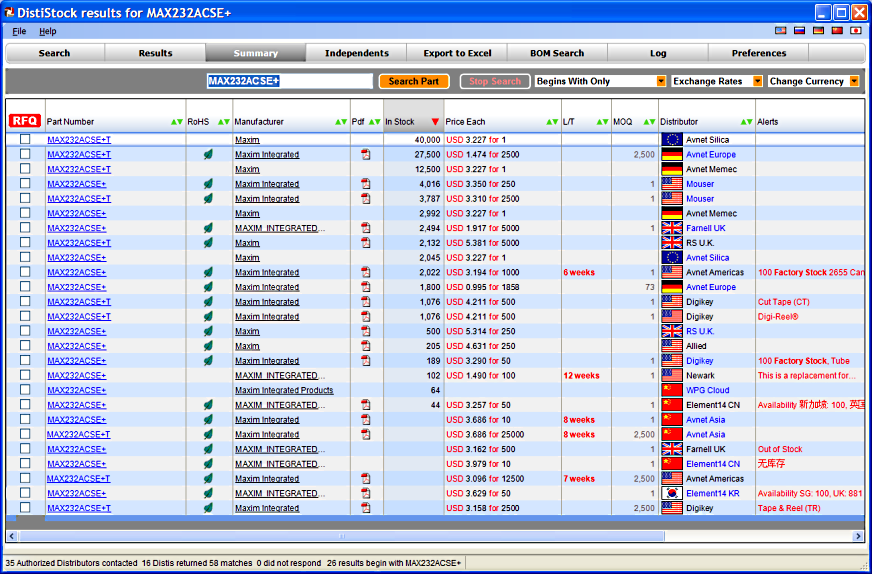Click the Chinese flag language icon
This screenshot has height=574, width=872.
pyautogui.click(x=837, y=31)
